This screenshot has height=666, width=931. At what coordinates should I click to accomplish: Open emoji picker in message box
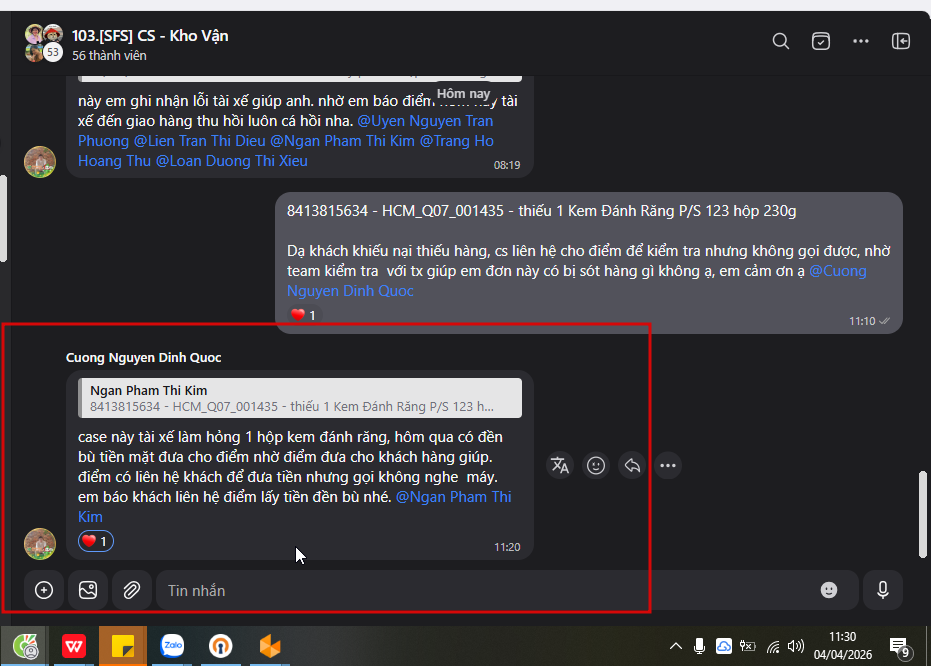click(x=829, y=590)
